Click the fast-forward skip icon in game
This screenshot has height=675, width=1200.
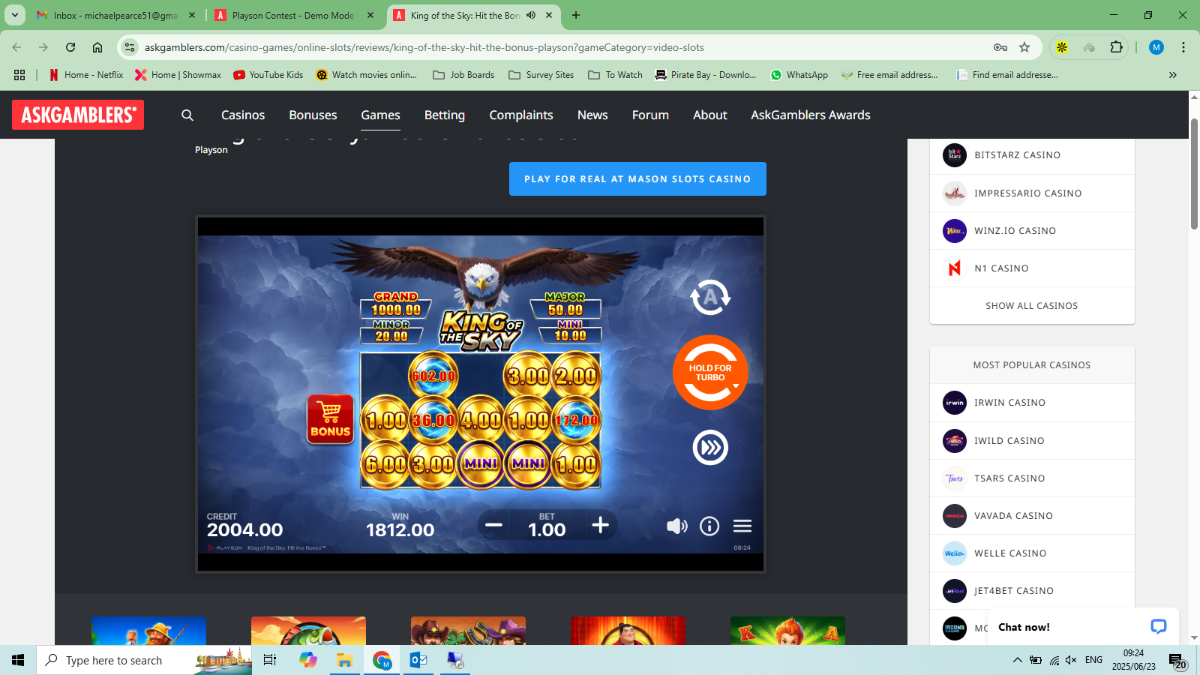[710, 447]
